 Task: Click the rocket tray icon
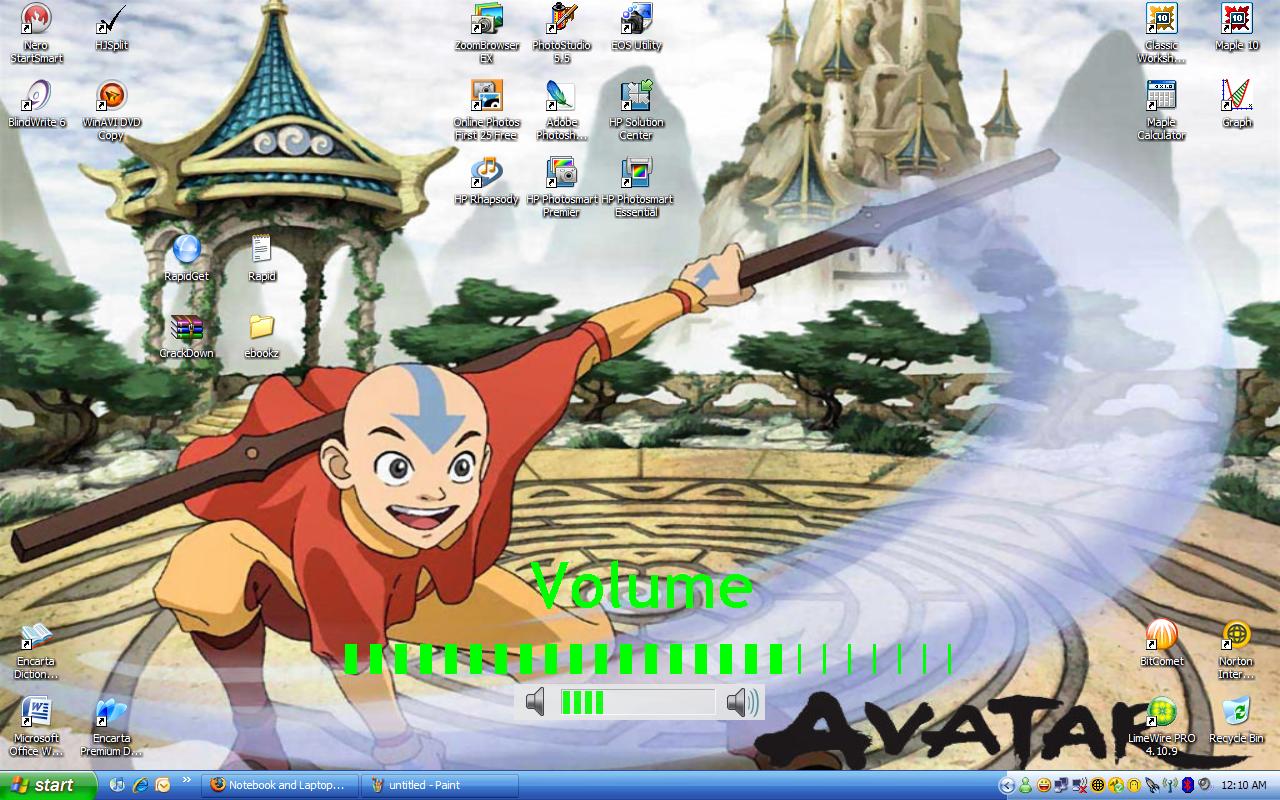pos(1152,785)
